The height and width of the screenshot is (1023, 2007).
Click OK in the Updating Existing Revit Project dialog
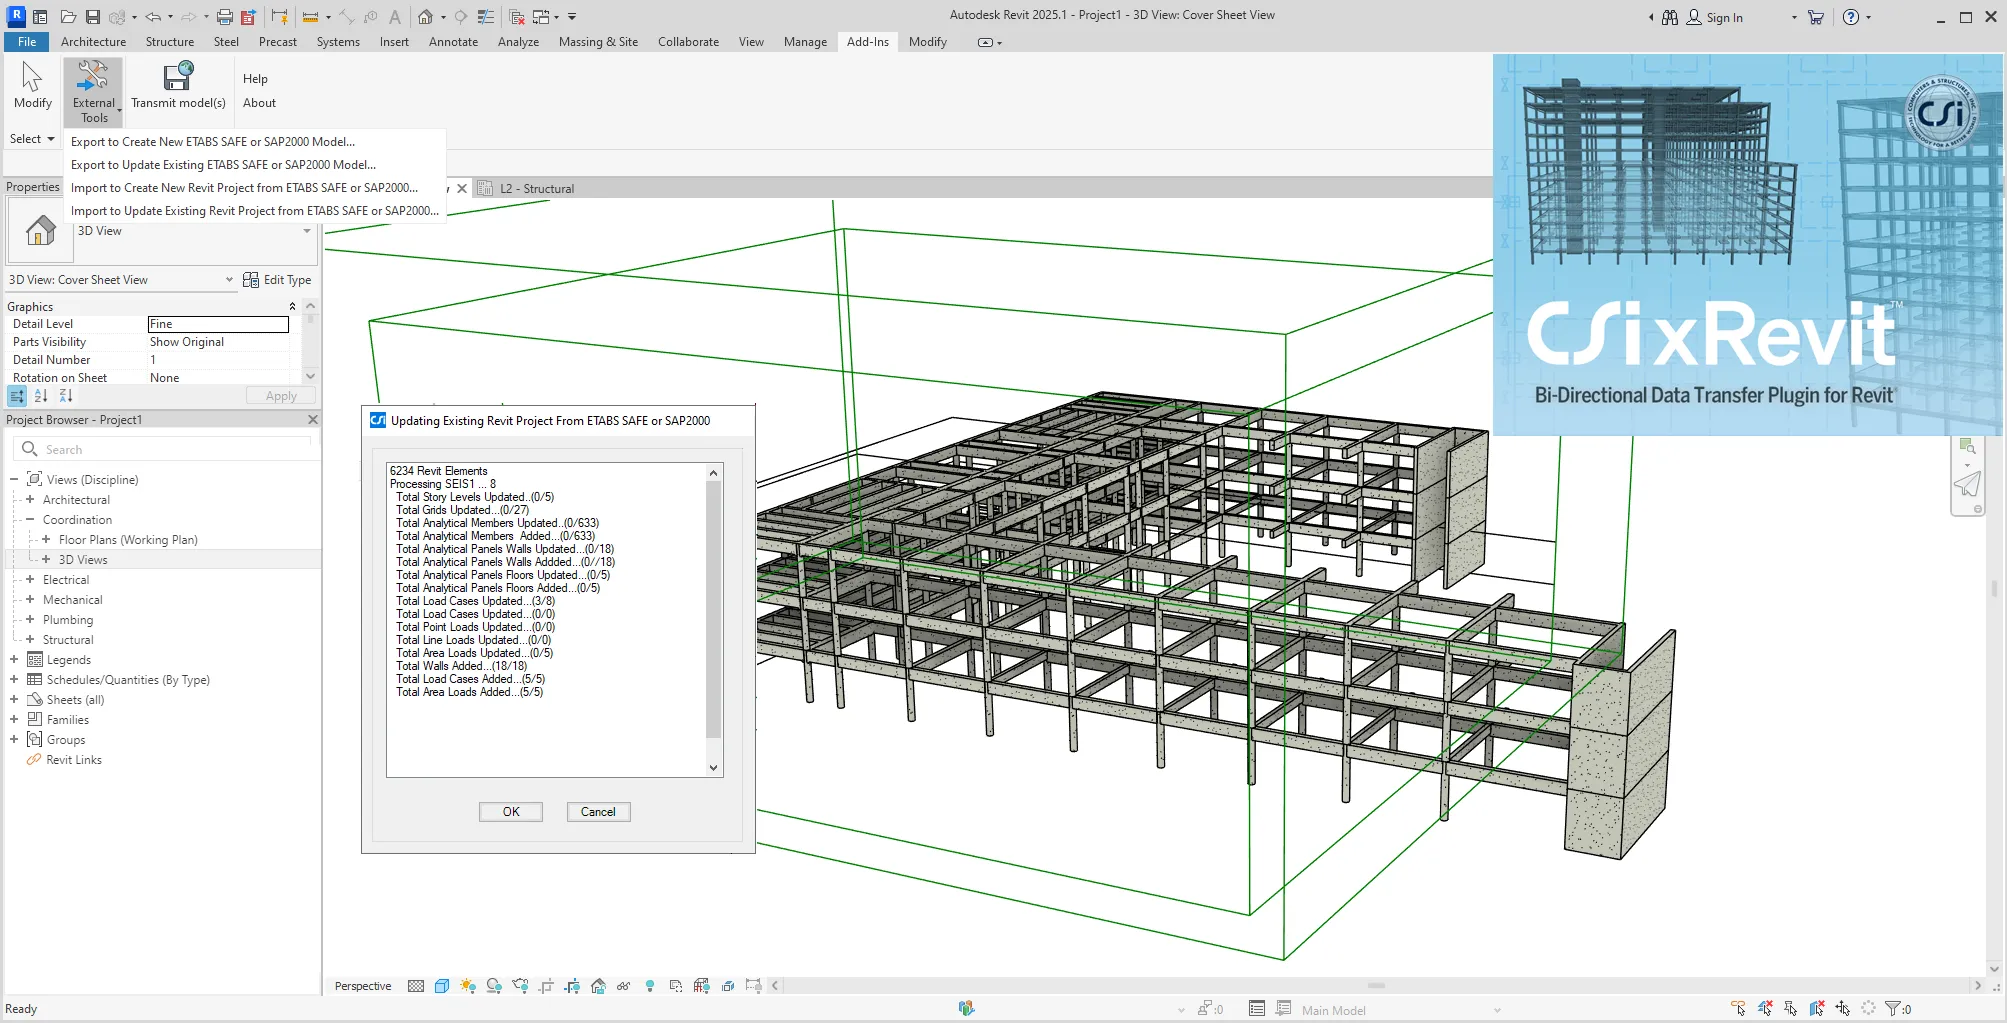click(x=511, y=812)
